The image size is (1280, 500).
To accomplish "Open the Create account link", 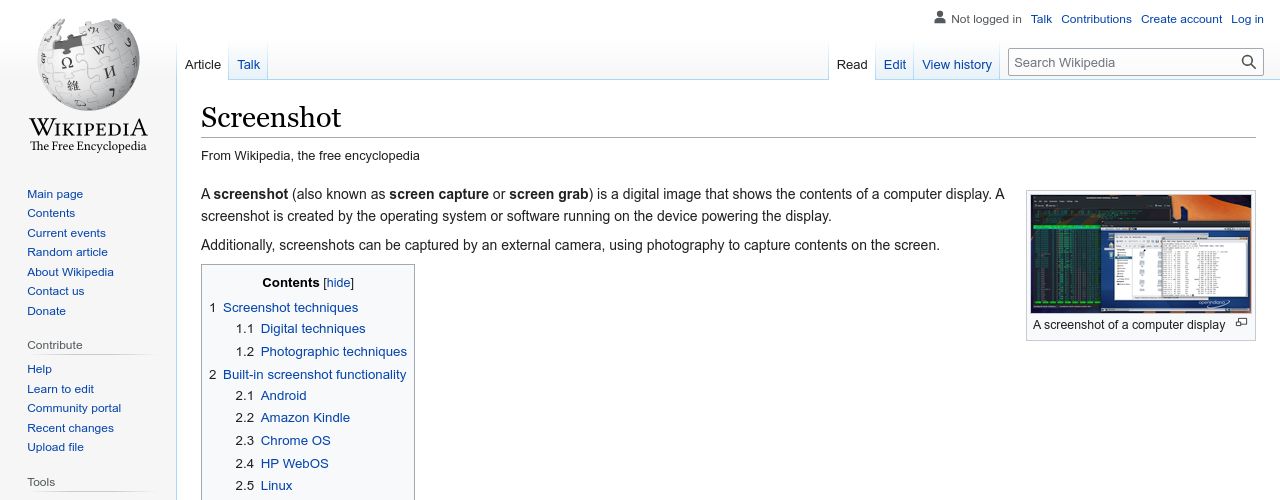I will pyautogui.click(x=1181, y=19).
